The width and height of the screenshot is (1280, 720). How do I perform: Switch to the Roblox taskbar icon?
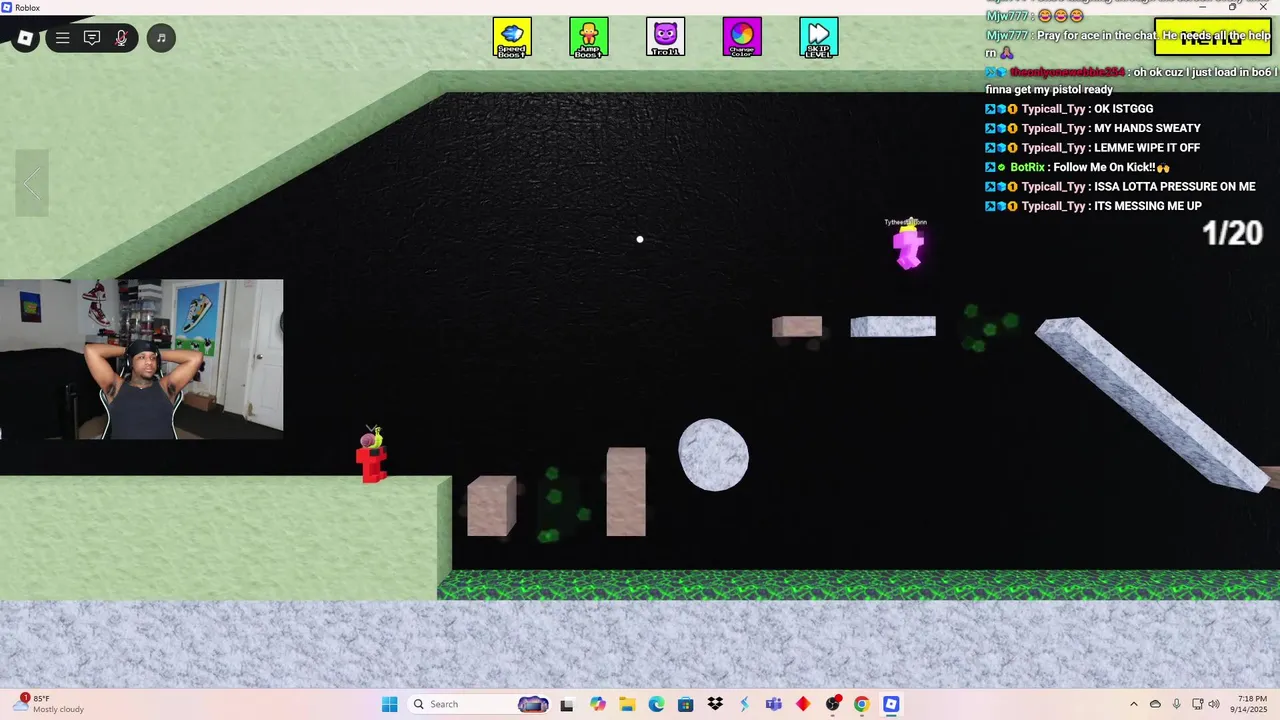click(x=891, y=704)
